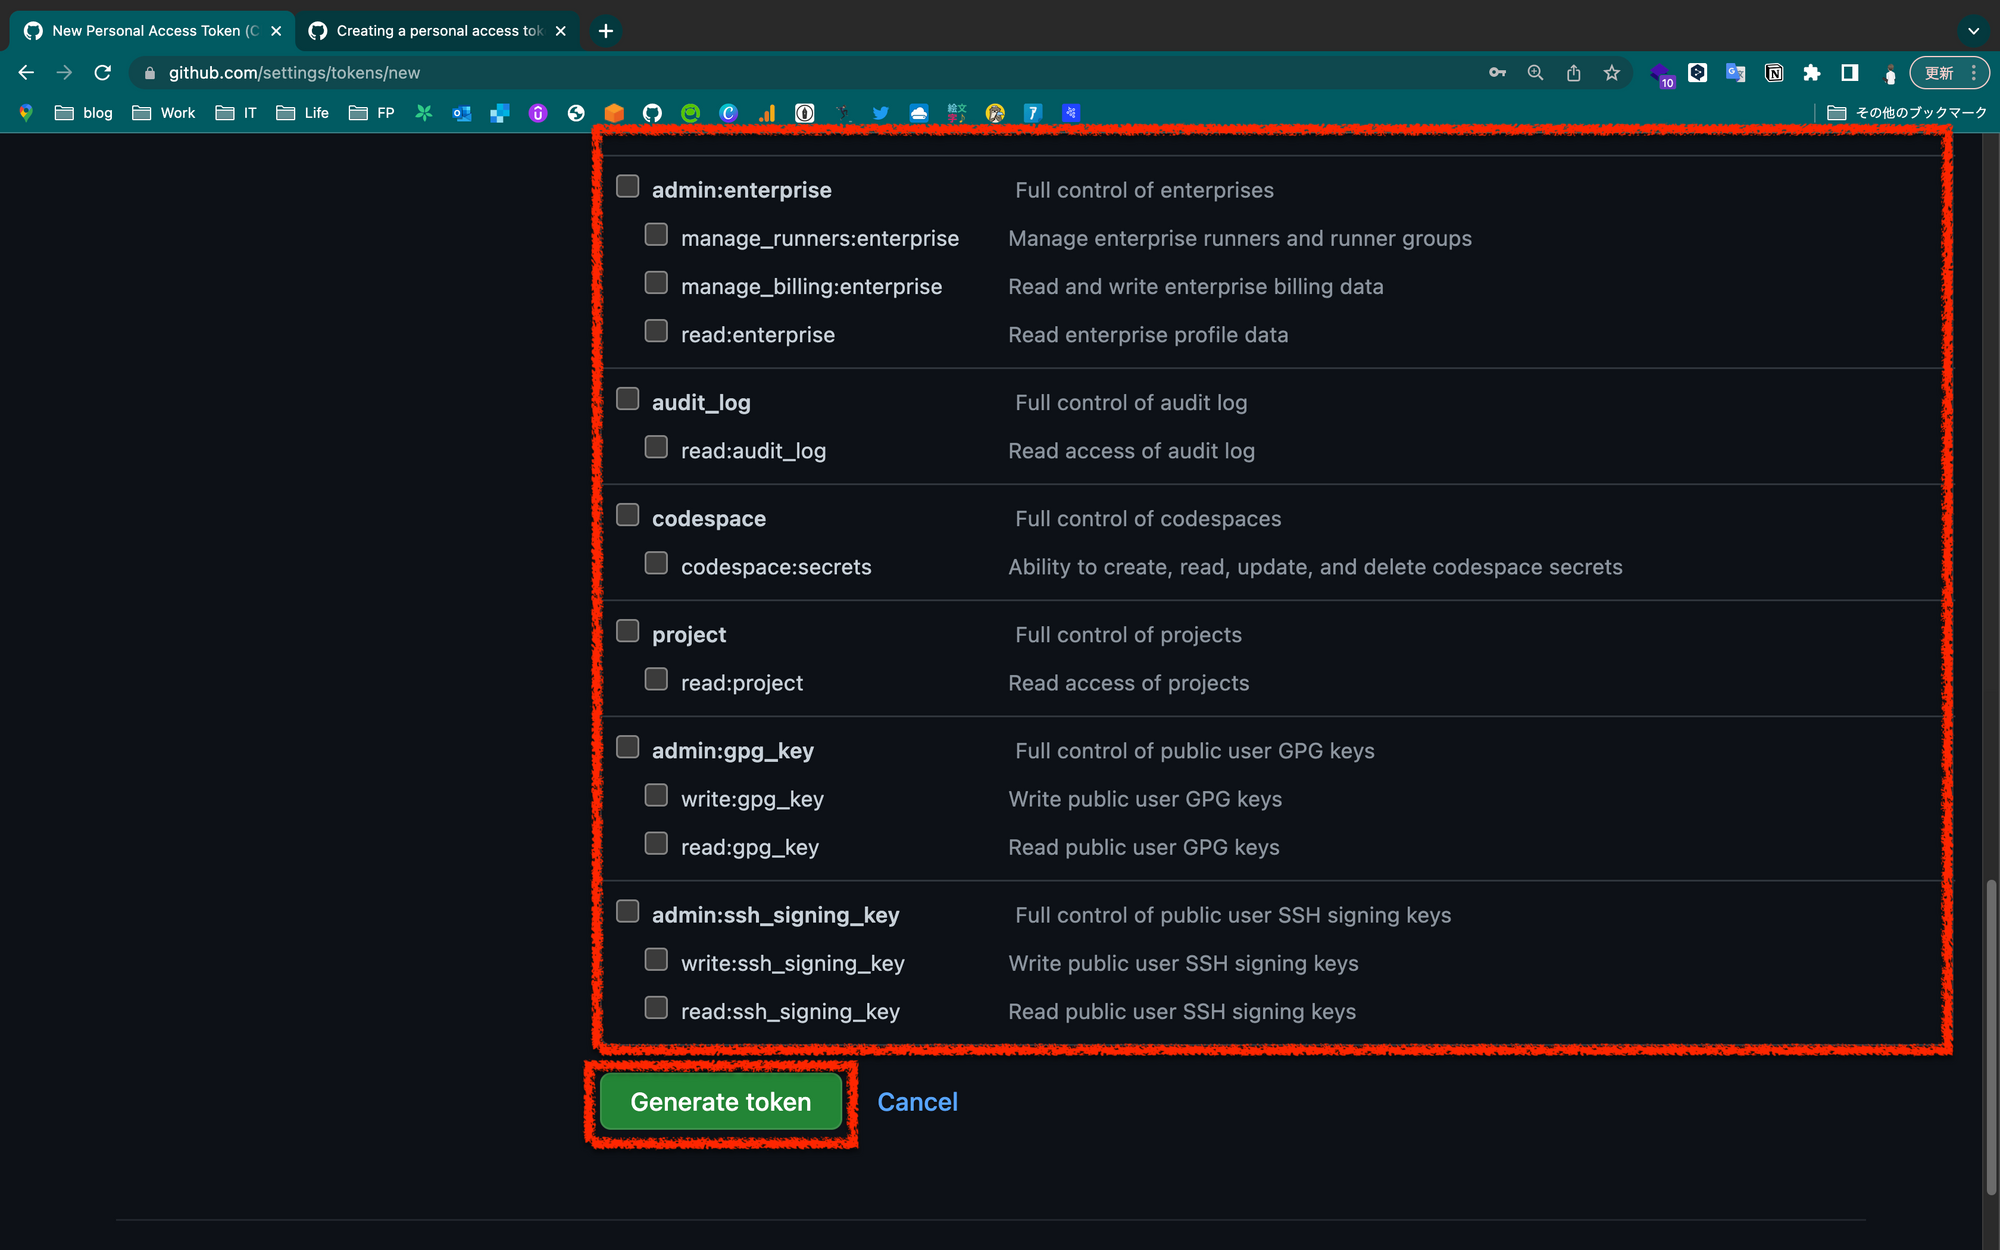
Task: Bookmark this page with the star icon
Action: [1611, 73]
